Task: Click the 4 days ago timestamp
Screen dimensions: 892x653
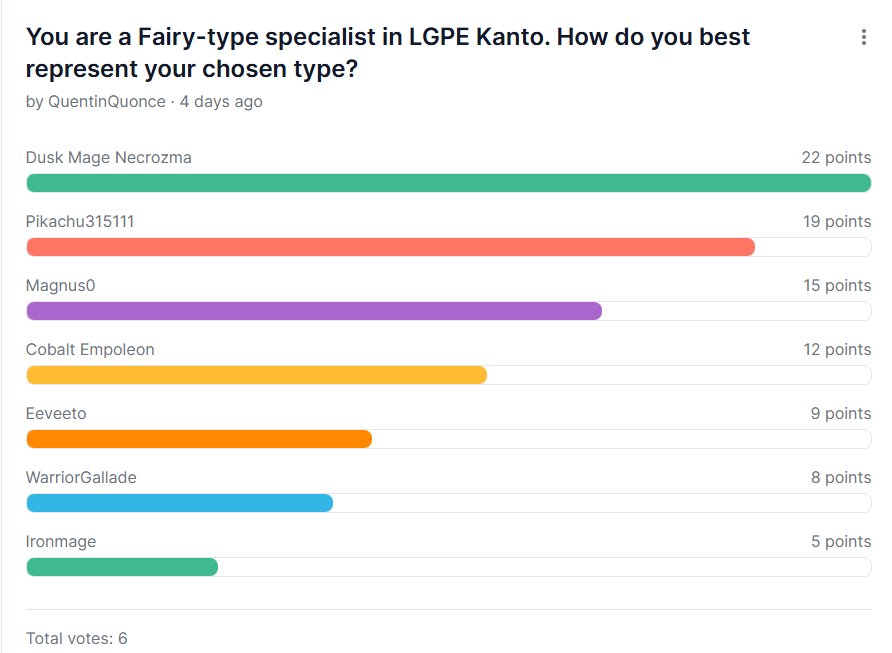Action: [x=221, y=102]
